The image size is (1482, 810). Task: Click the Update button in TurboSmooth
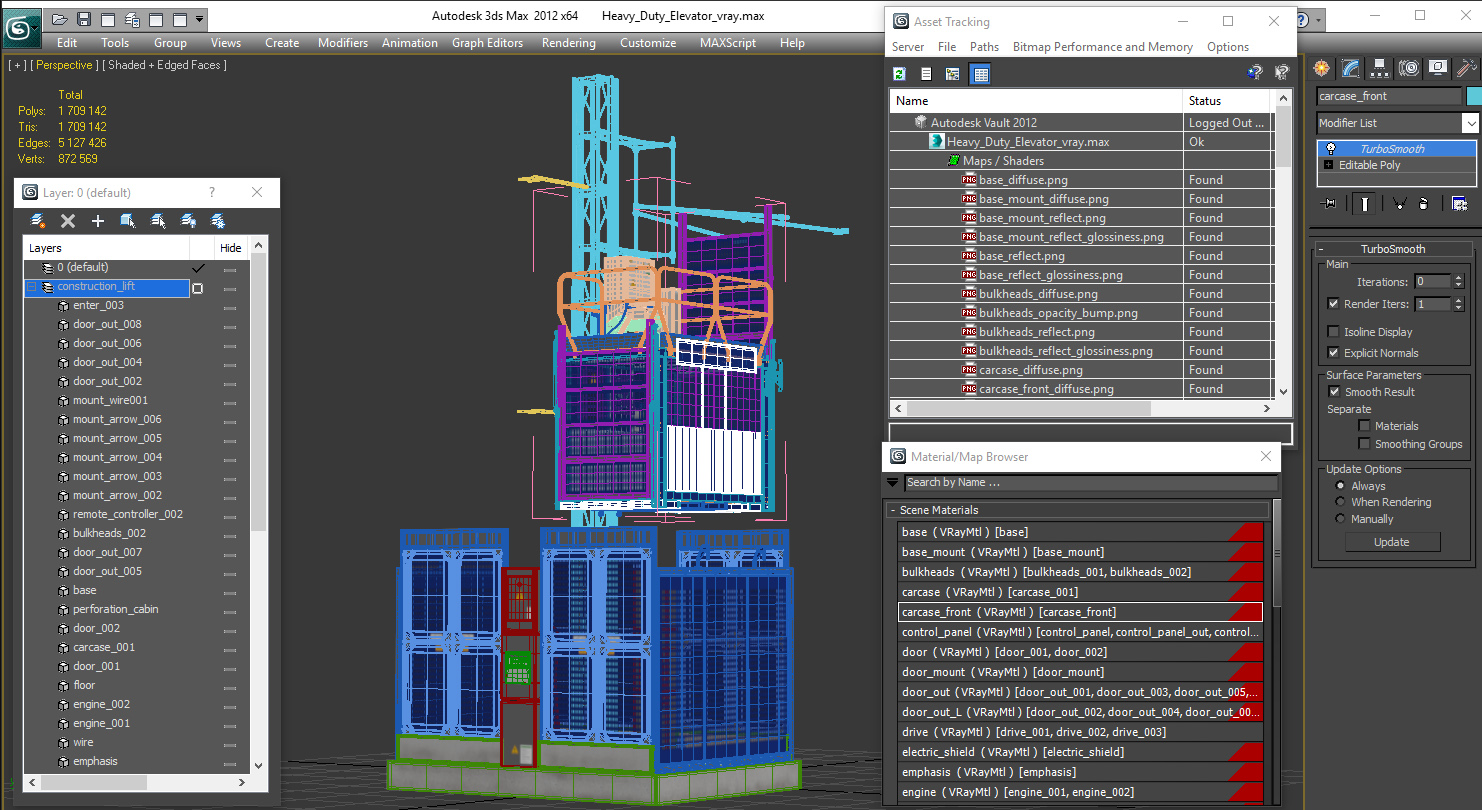click(x=1392, y=542)
